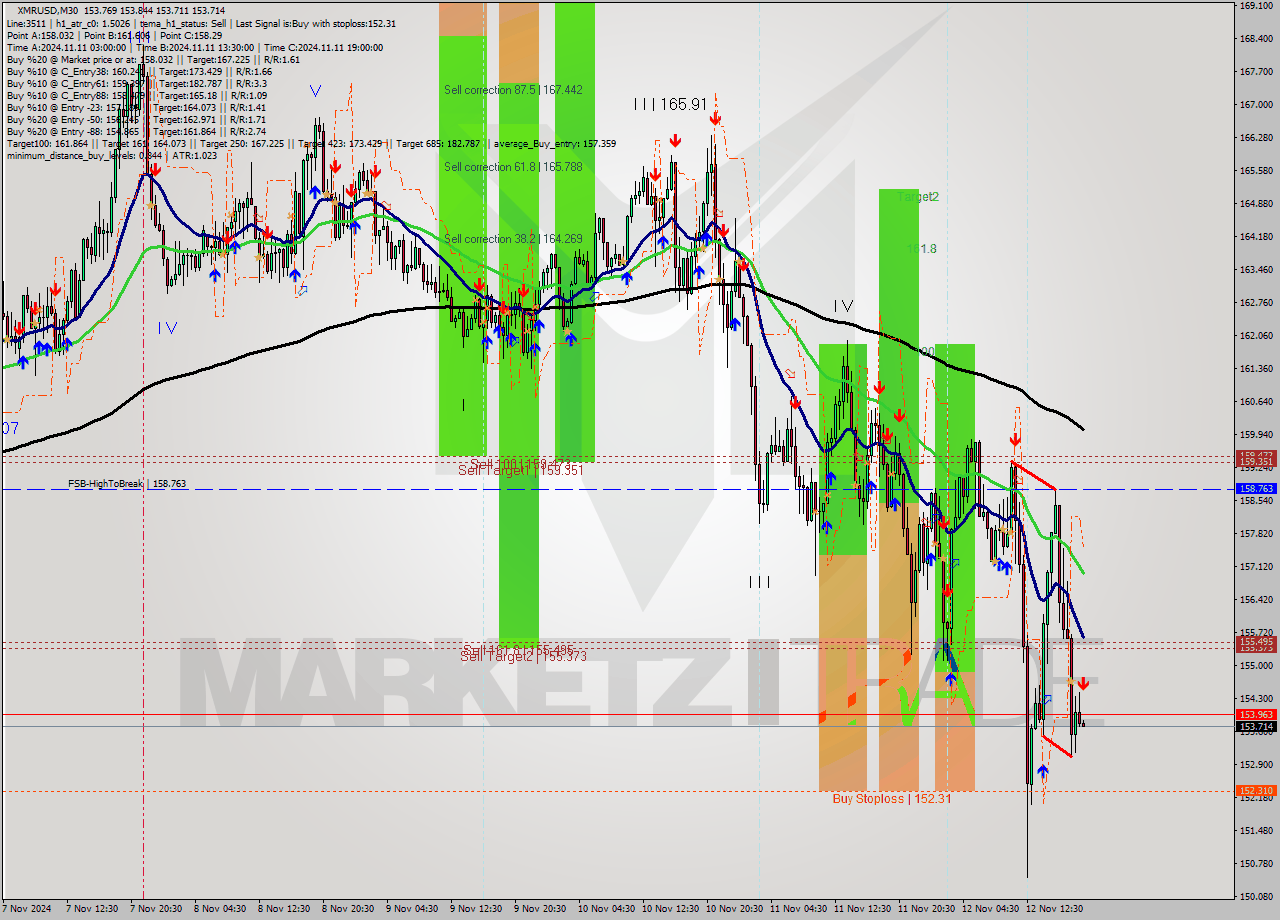Viewport: 1280px width, 920px height.
Task: Select the 'Point A:158.032' value
Action: [40, 35]
